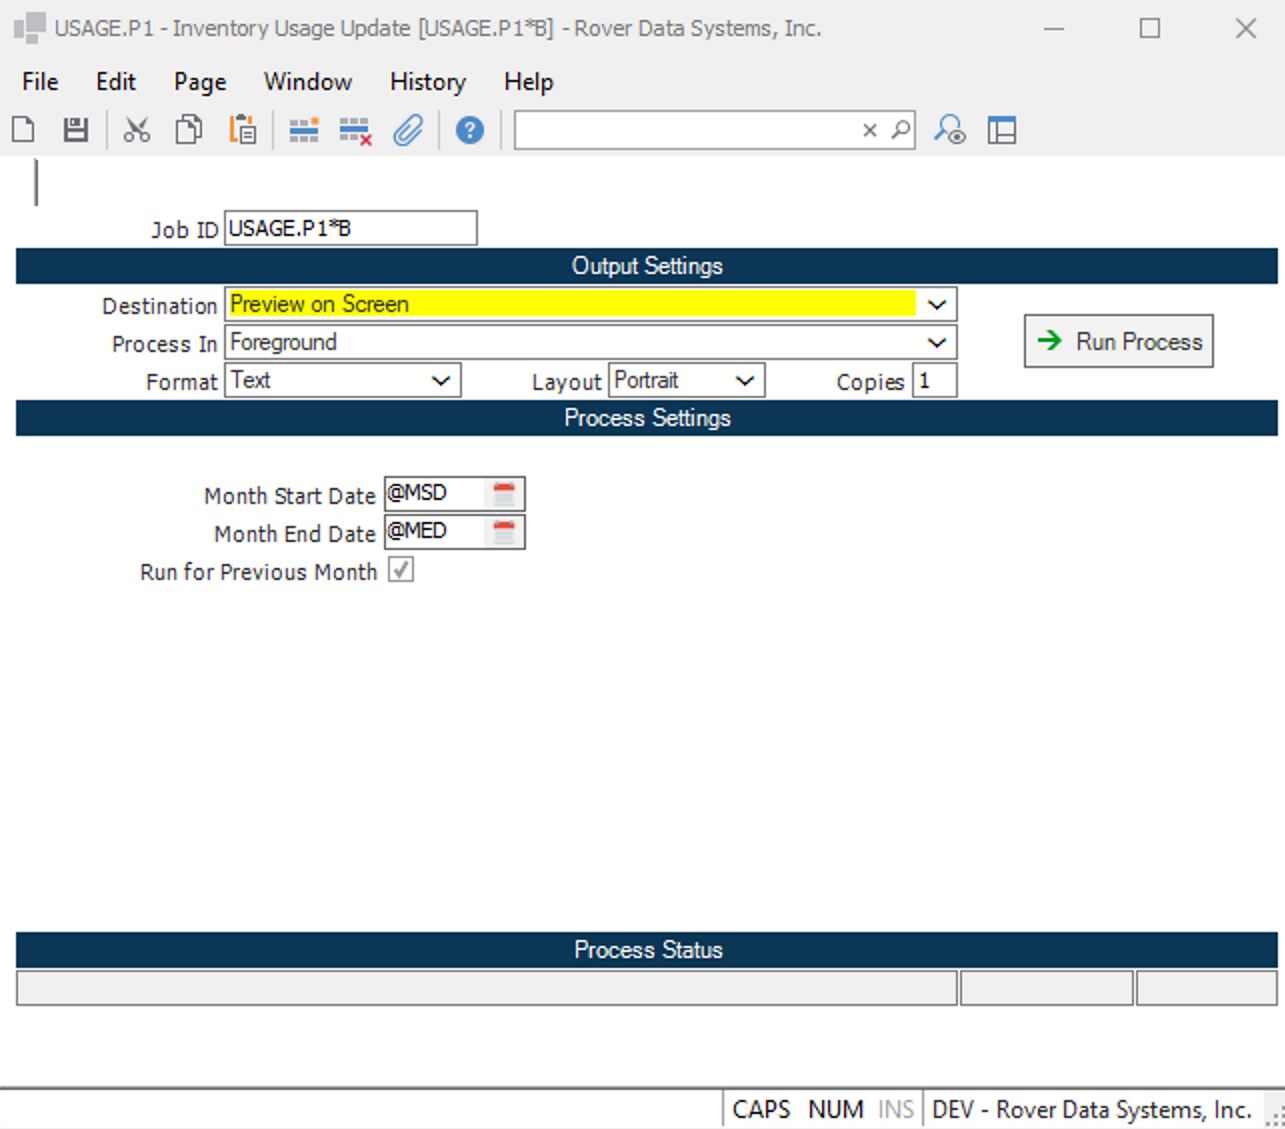Click the New document icon in toolbar

pyautogui.click(x=24, y=130)
